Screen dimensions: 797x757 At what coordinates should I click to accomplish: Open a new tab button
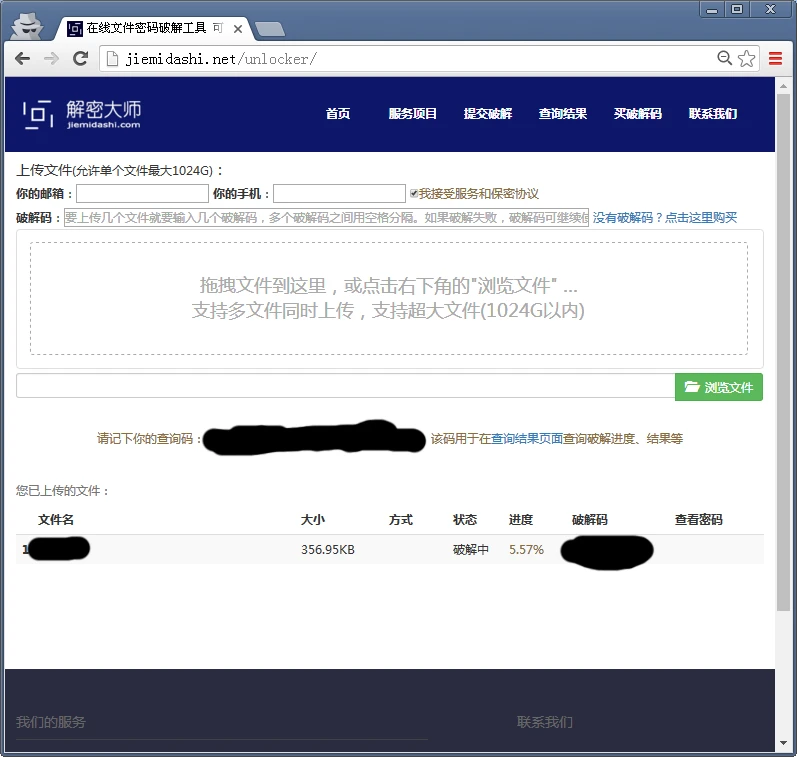click(x=269, y=29)
